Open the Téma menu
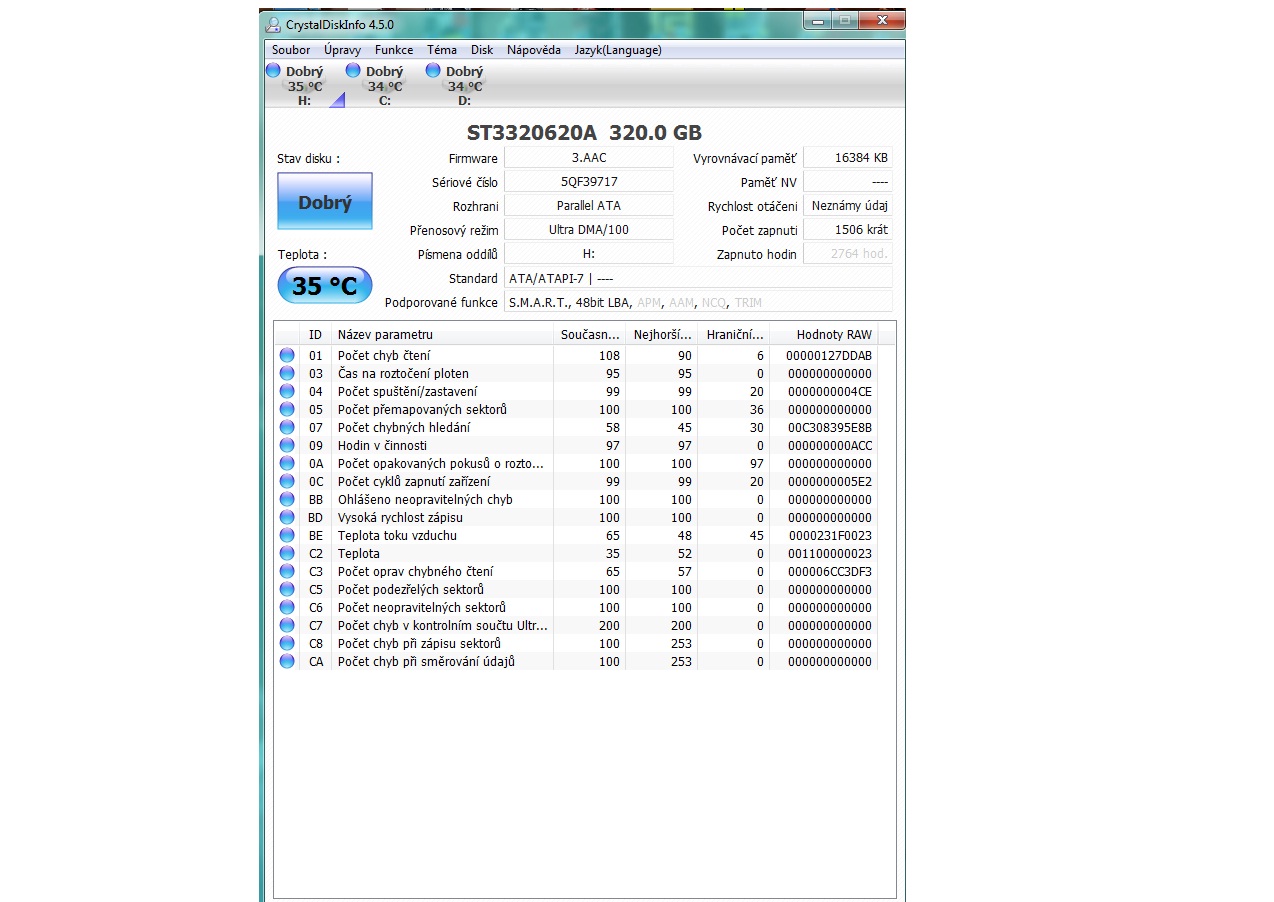This screenshot has height=902, width=1274. click(442, 50)
